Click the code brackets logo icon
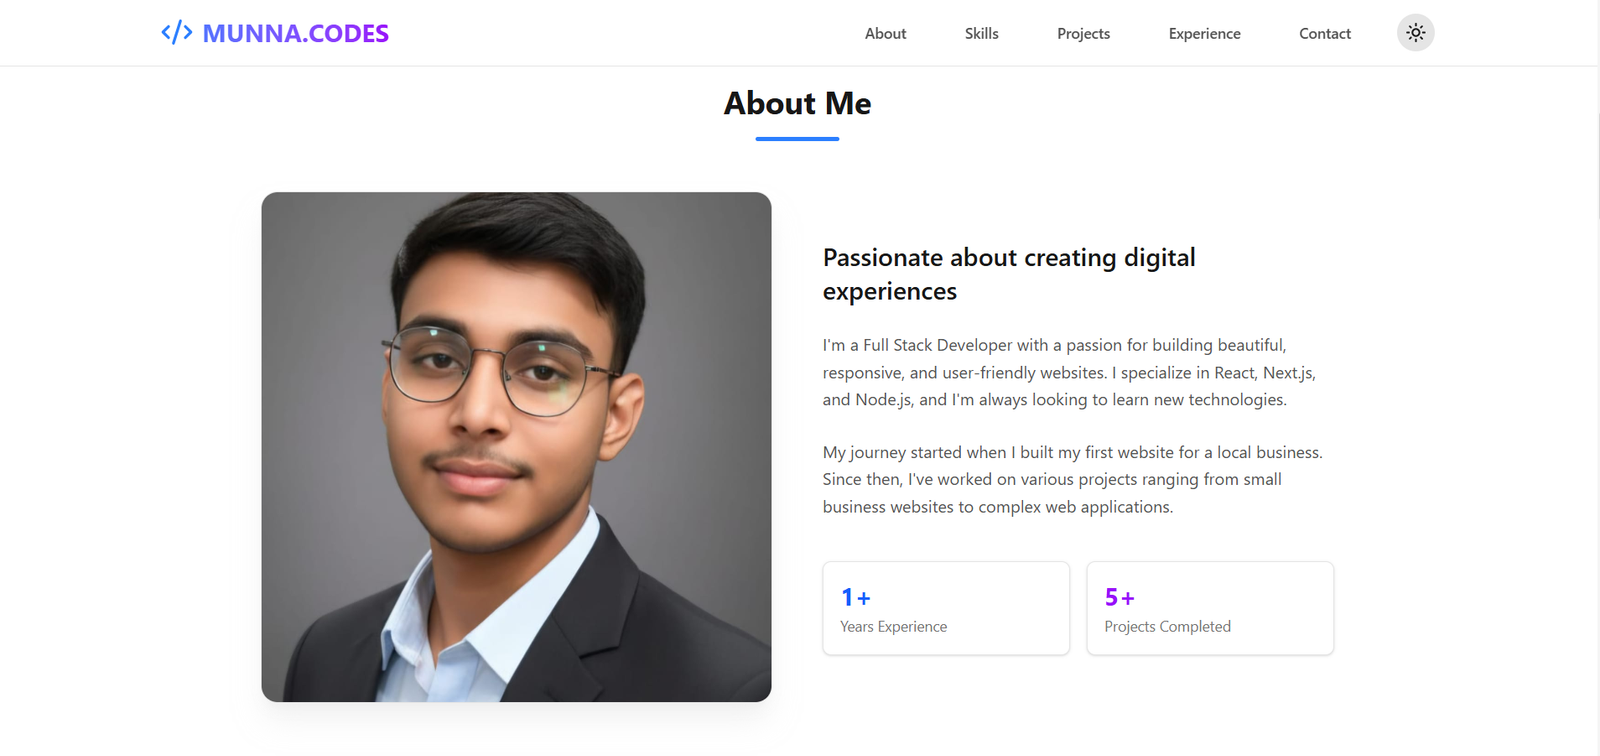This screenshot has height=756, width=1600. point(176,32)
